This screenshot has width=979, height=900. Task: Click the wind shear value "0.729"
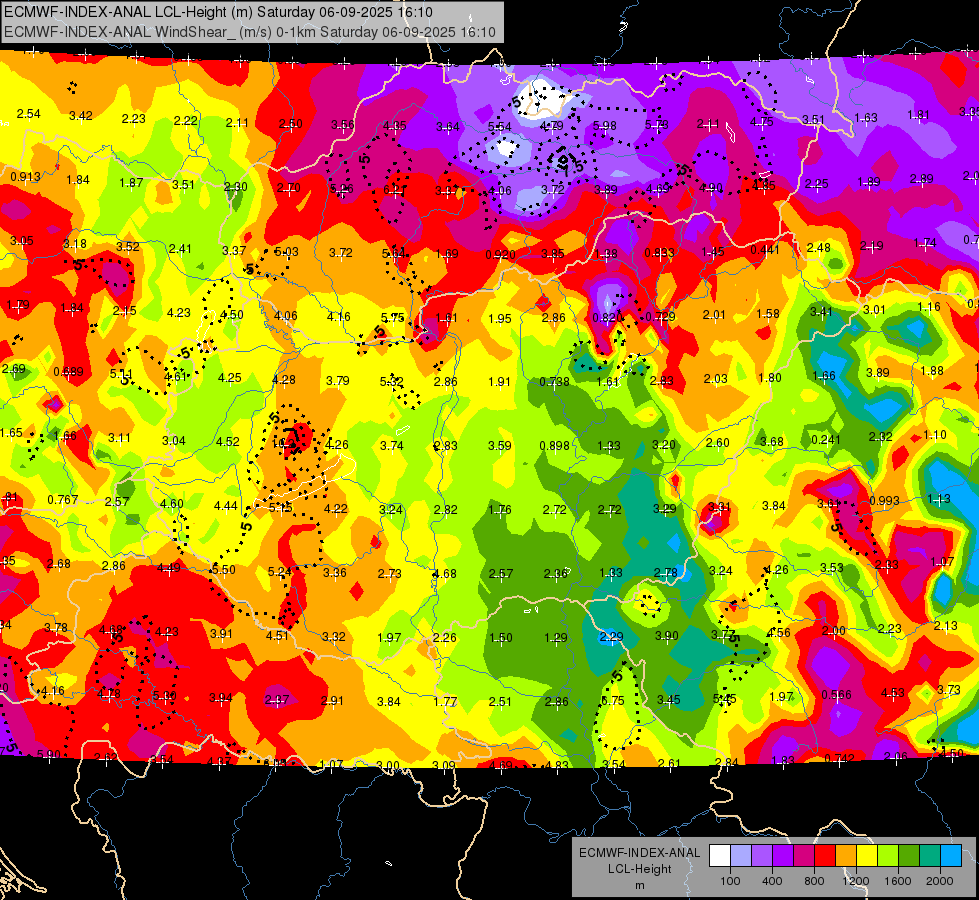point(661,317)
